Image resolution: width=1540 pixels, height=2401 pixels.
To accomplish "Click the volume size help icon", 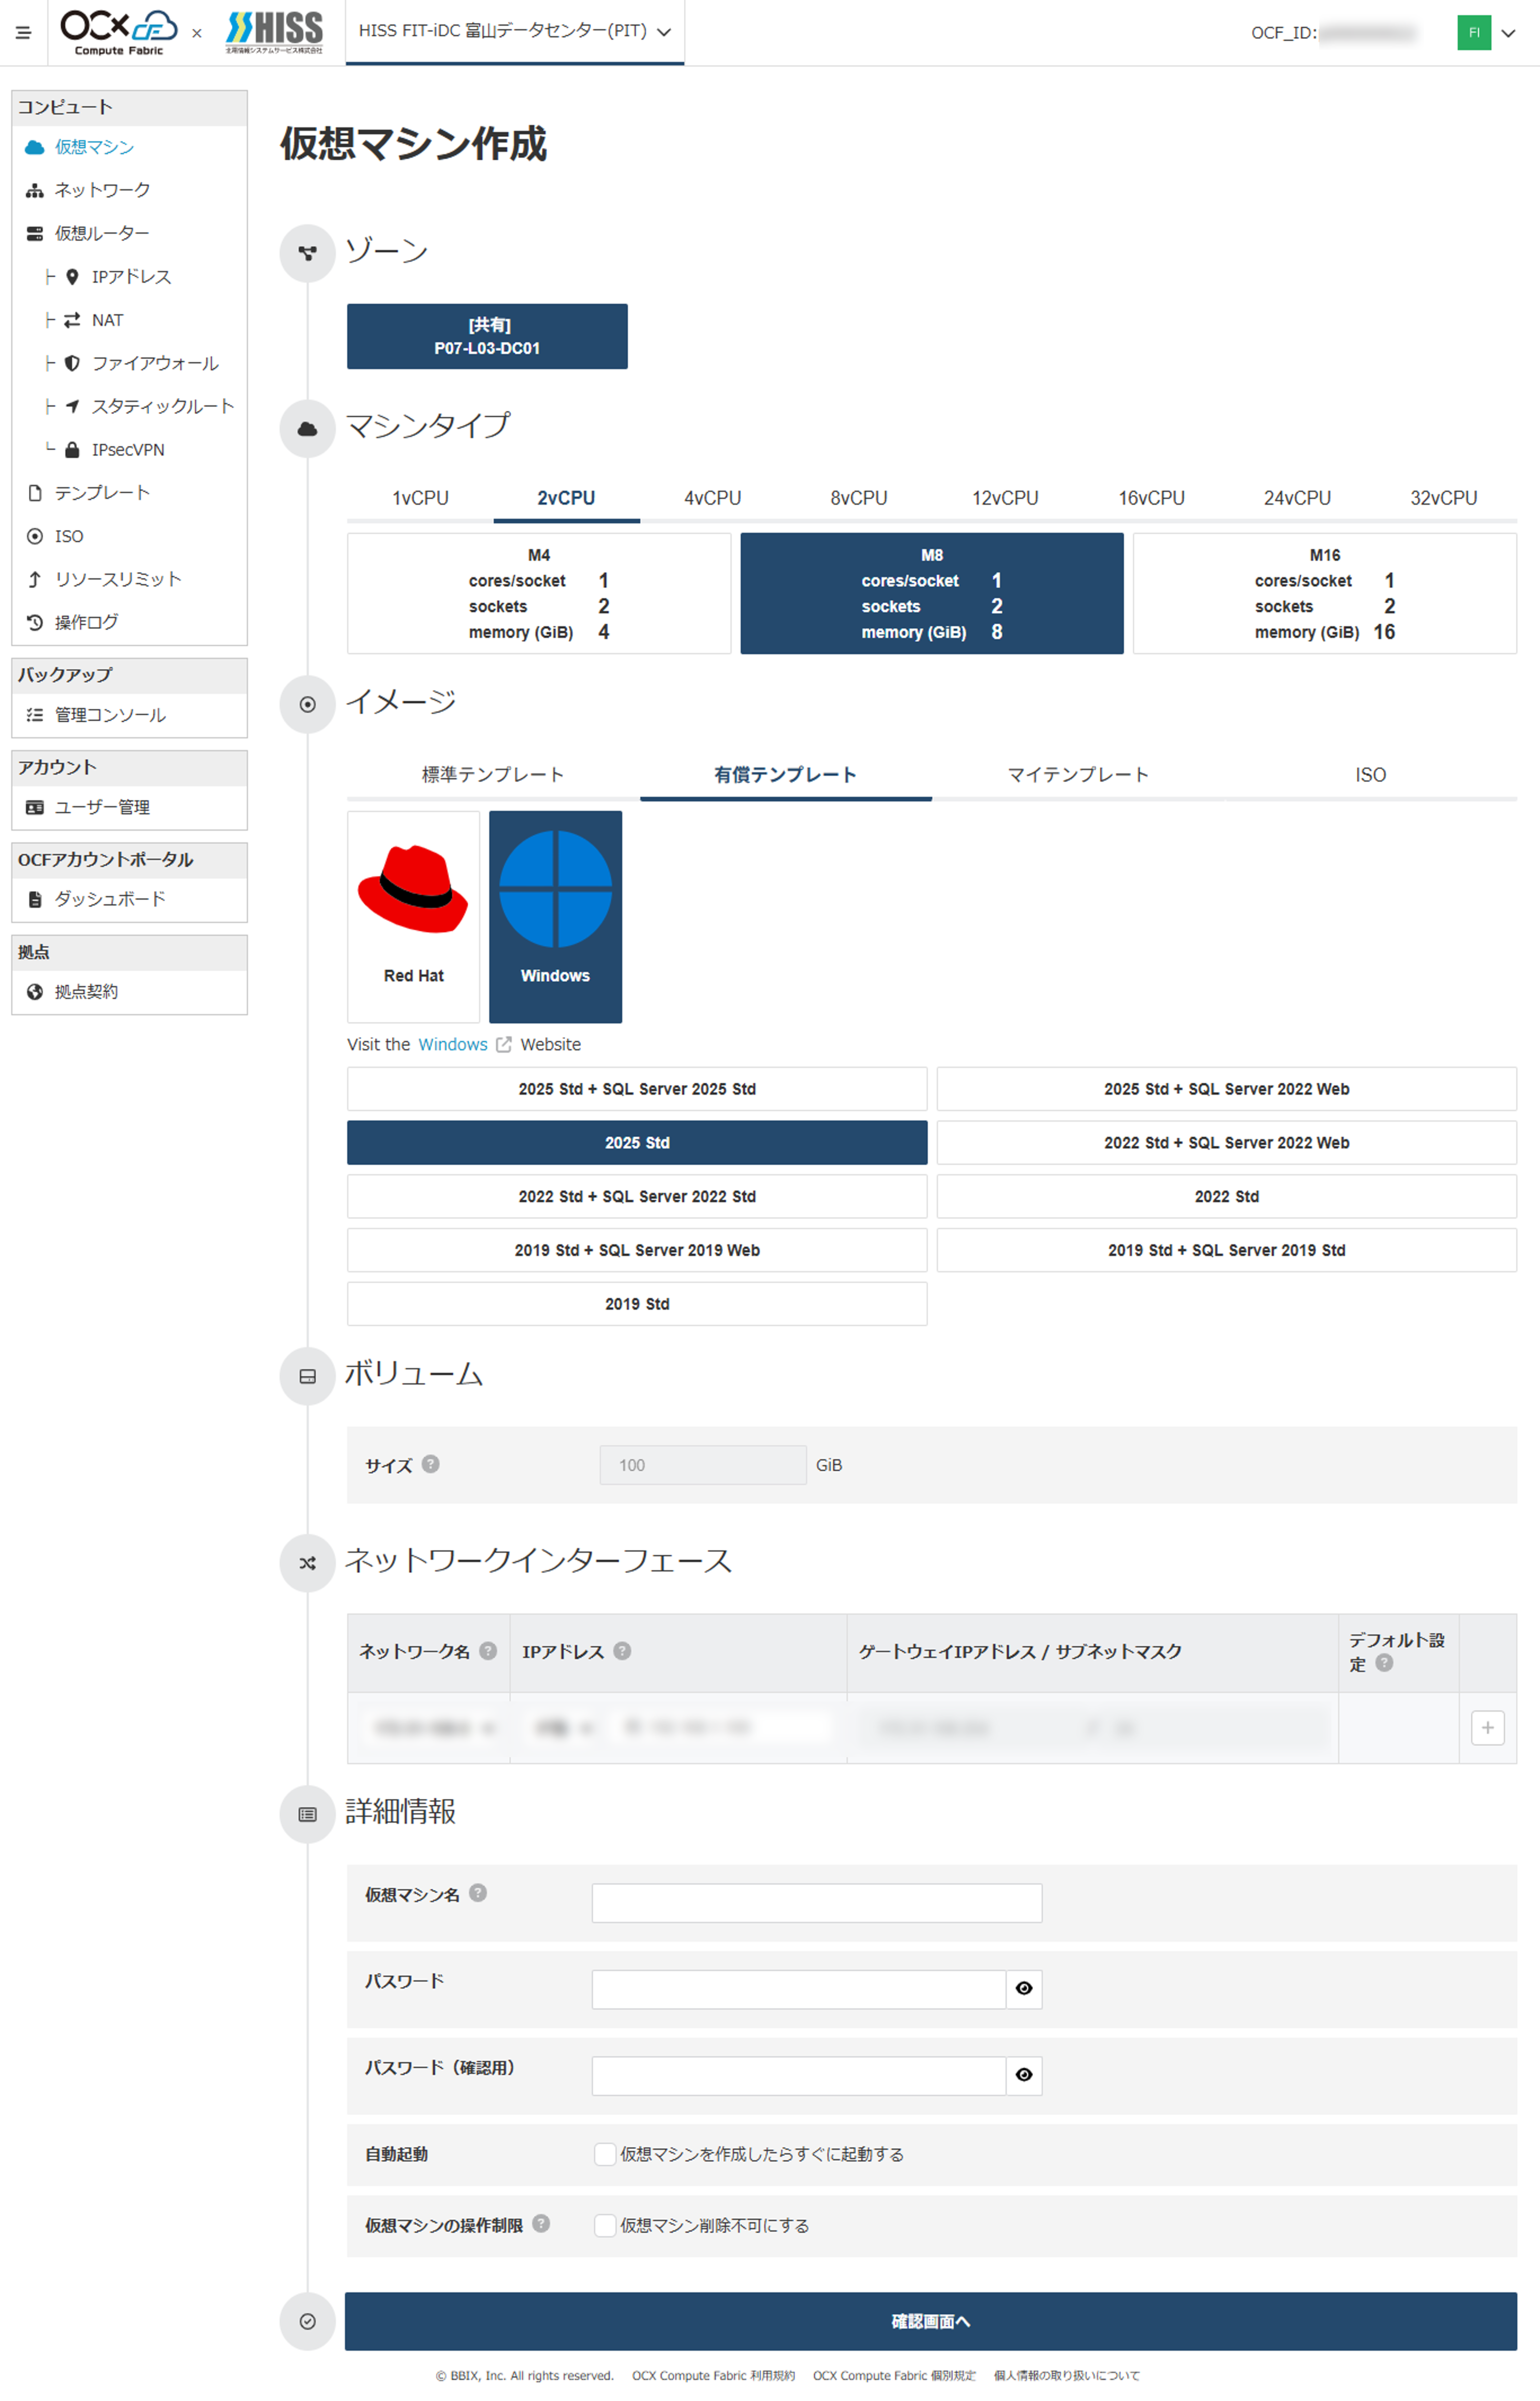I will (x=430, y=1464).
